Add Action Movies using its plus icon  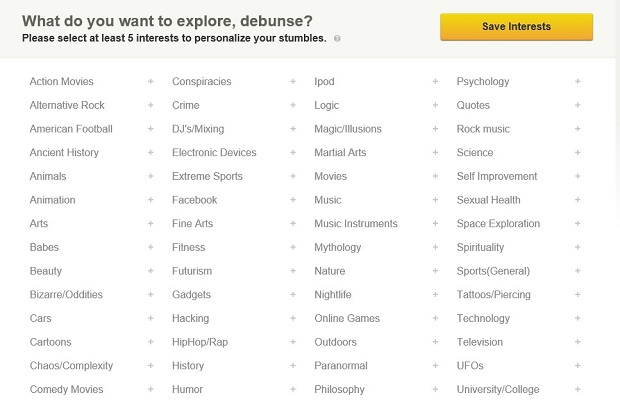[x=151, y=81]
